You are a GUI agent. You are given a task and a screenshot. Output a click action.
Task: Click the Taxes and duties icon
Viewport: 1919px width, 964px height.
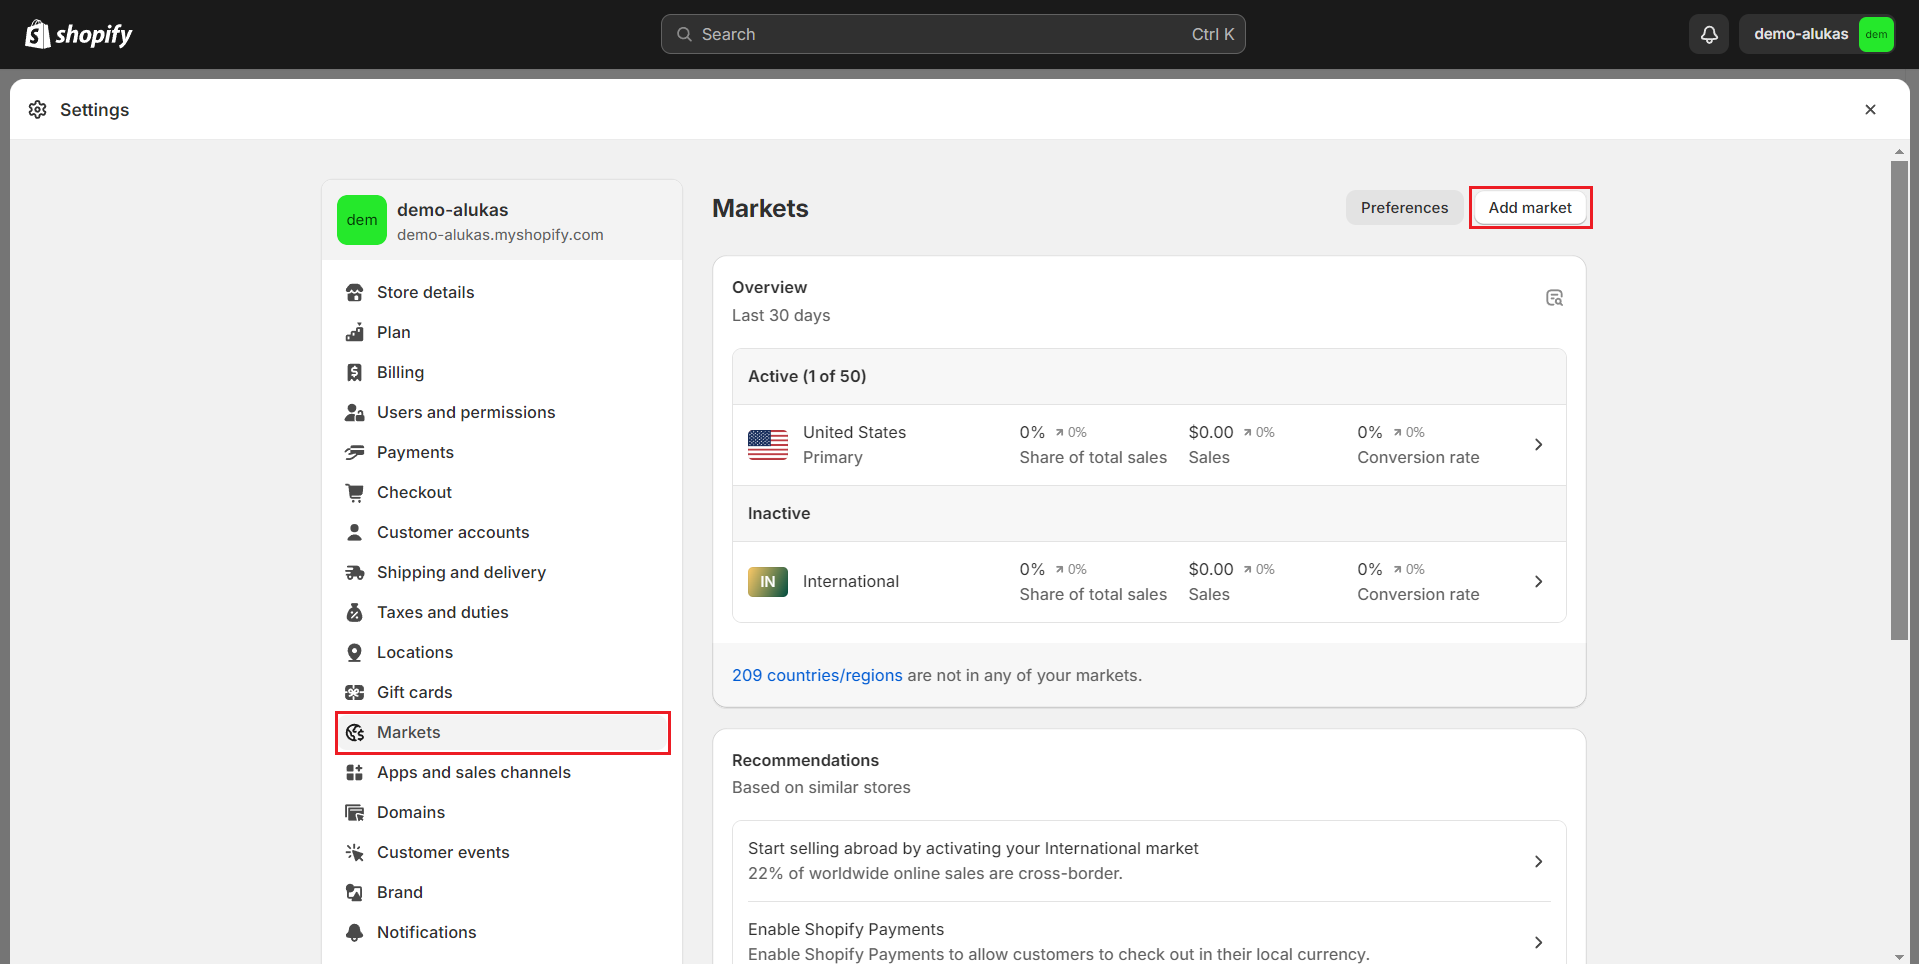354,613
